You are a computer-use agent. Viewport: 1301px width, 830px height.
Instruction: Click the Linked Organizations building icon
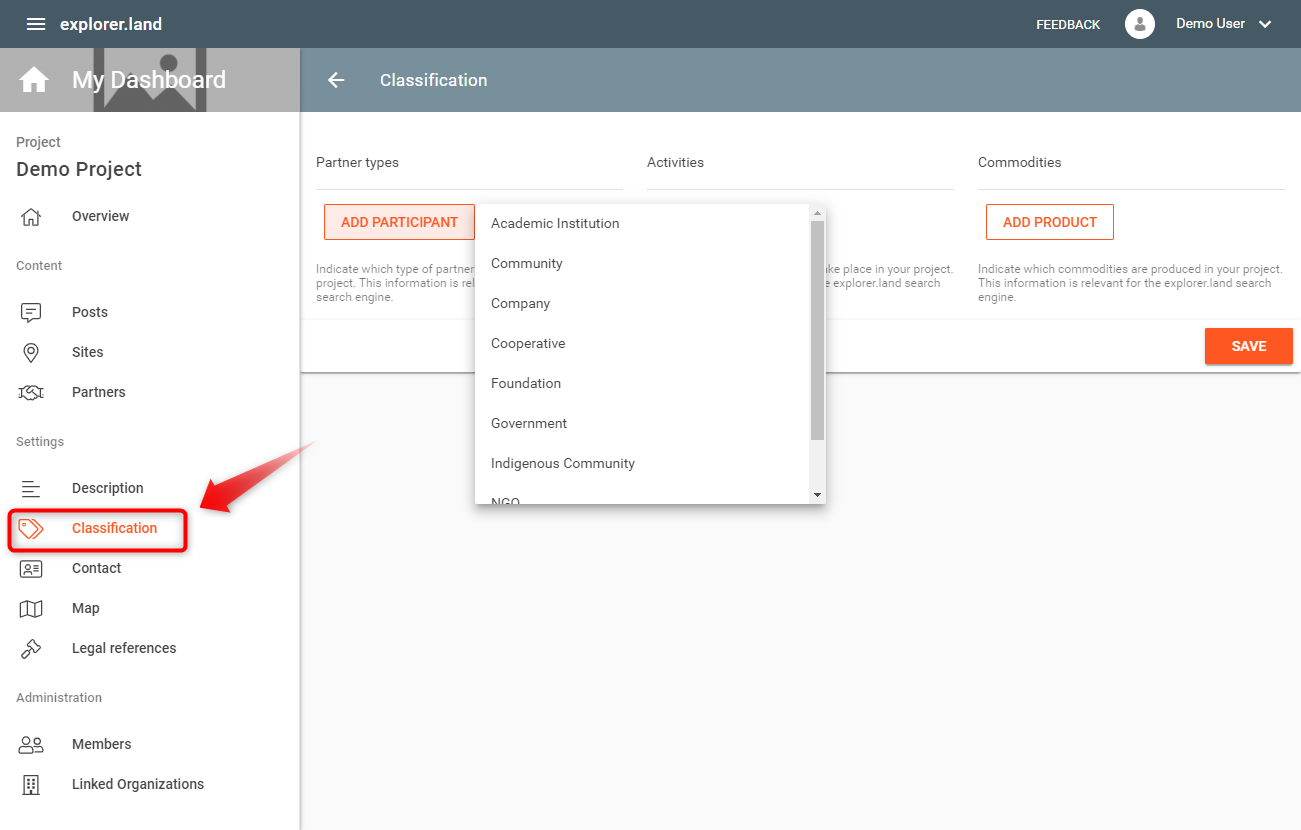tap(31, 784)
